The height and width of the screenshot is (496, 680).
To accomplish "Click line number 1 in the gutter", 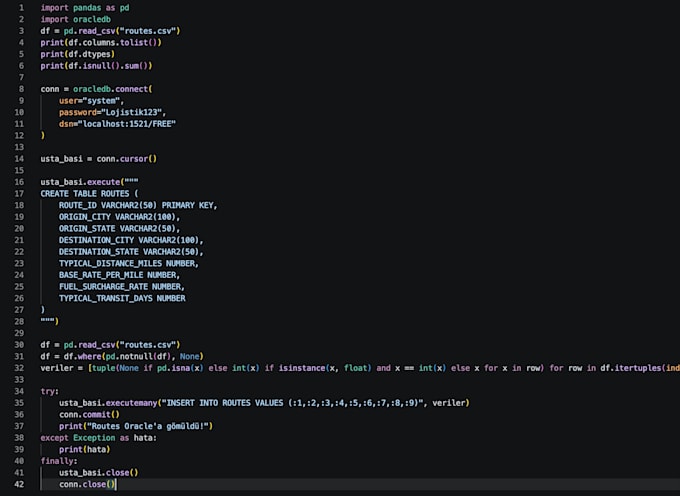I will coord(22,8).
